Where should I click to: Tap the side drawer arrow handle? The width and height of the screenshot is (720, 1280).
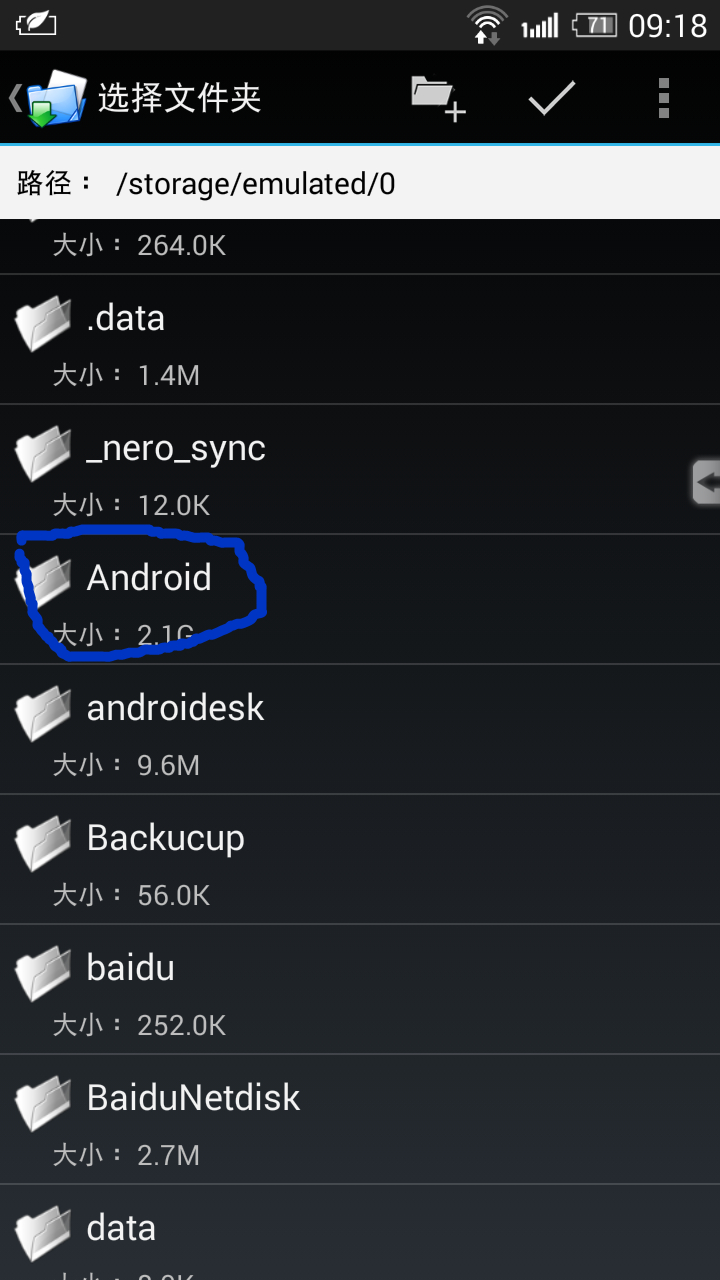[705, 482]
